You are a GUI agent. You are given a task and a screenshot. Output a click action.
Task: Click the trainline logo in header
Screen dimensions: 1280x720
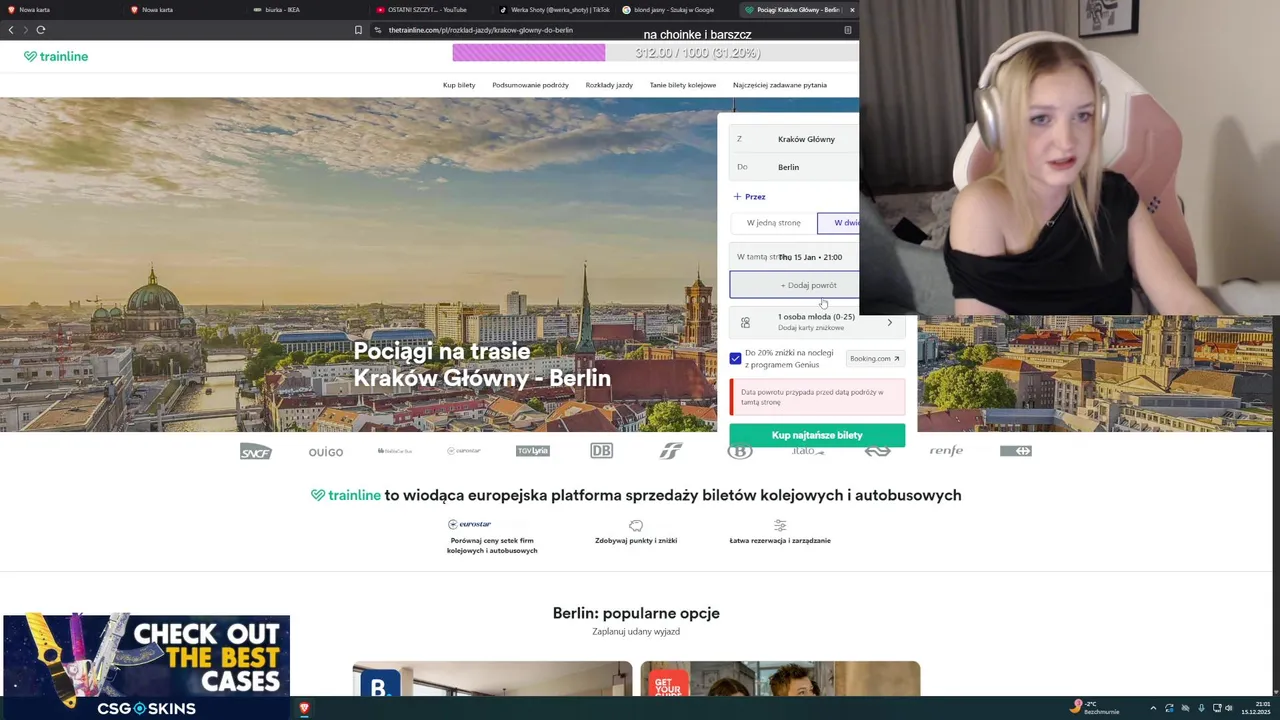click(56, 56)
